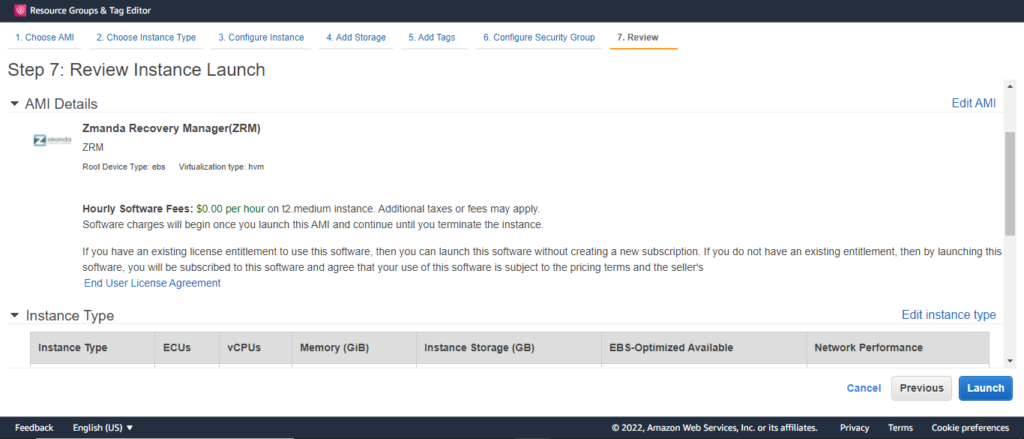Go to step 6 Configure Security Group tab
This screenshot has width=1024, height=439.
[539, 37]
